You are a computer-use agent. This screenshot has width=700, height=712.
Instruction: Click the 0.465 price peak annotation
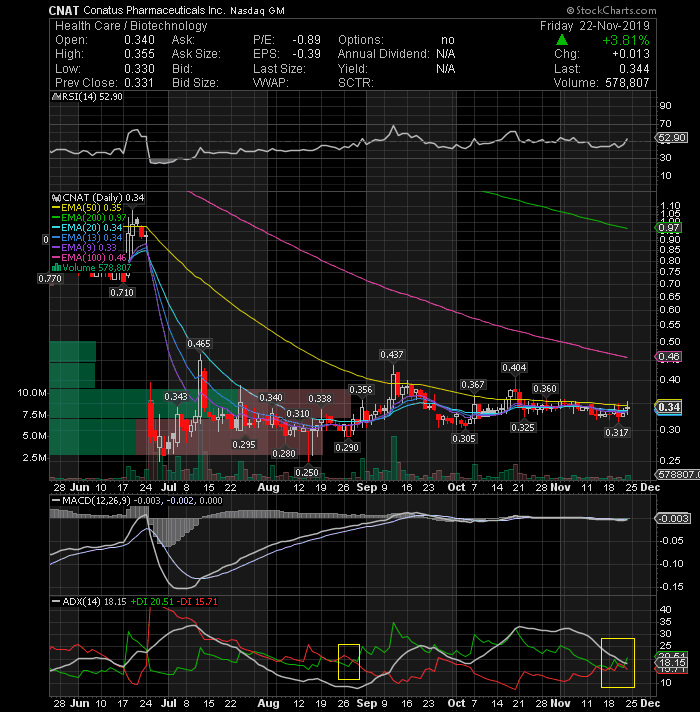[199, 344]
